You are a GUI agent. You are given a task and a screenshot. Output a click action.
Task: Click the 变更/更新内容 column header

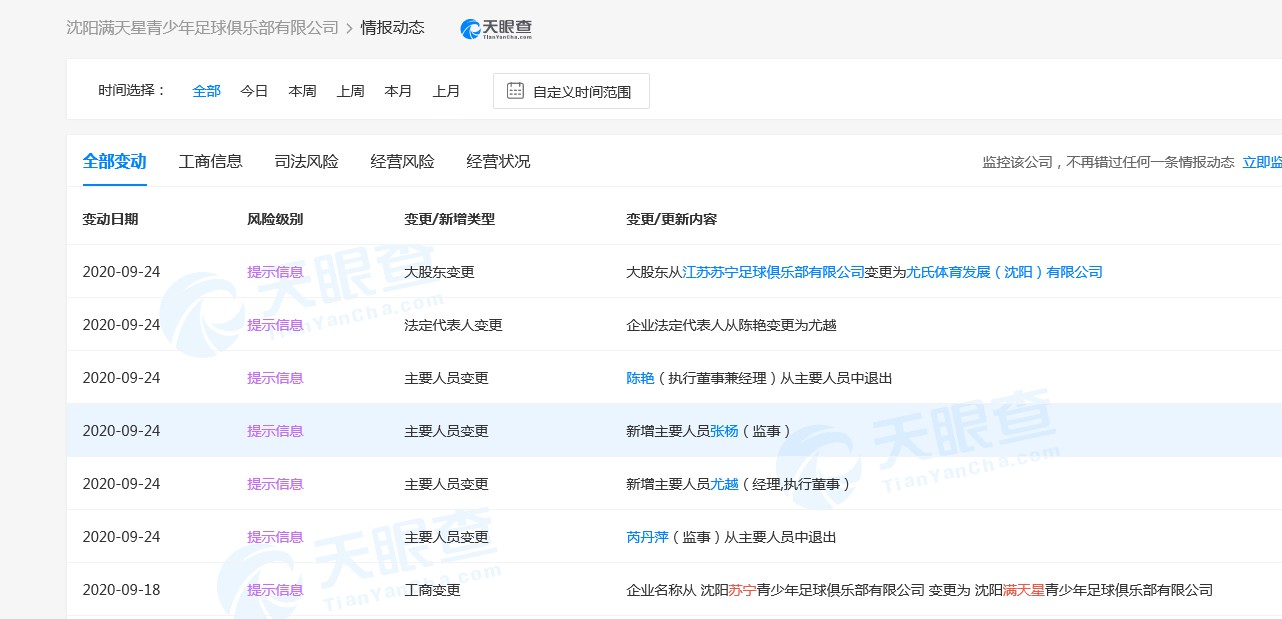[x=671, y=219]
